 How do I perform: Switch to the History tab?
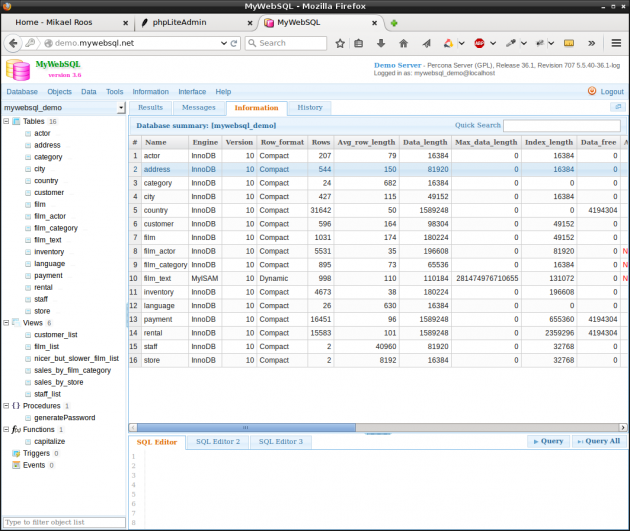pyautogui.click(x=310, y=108)
